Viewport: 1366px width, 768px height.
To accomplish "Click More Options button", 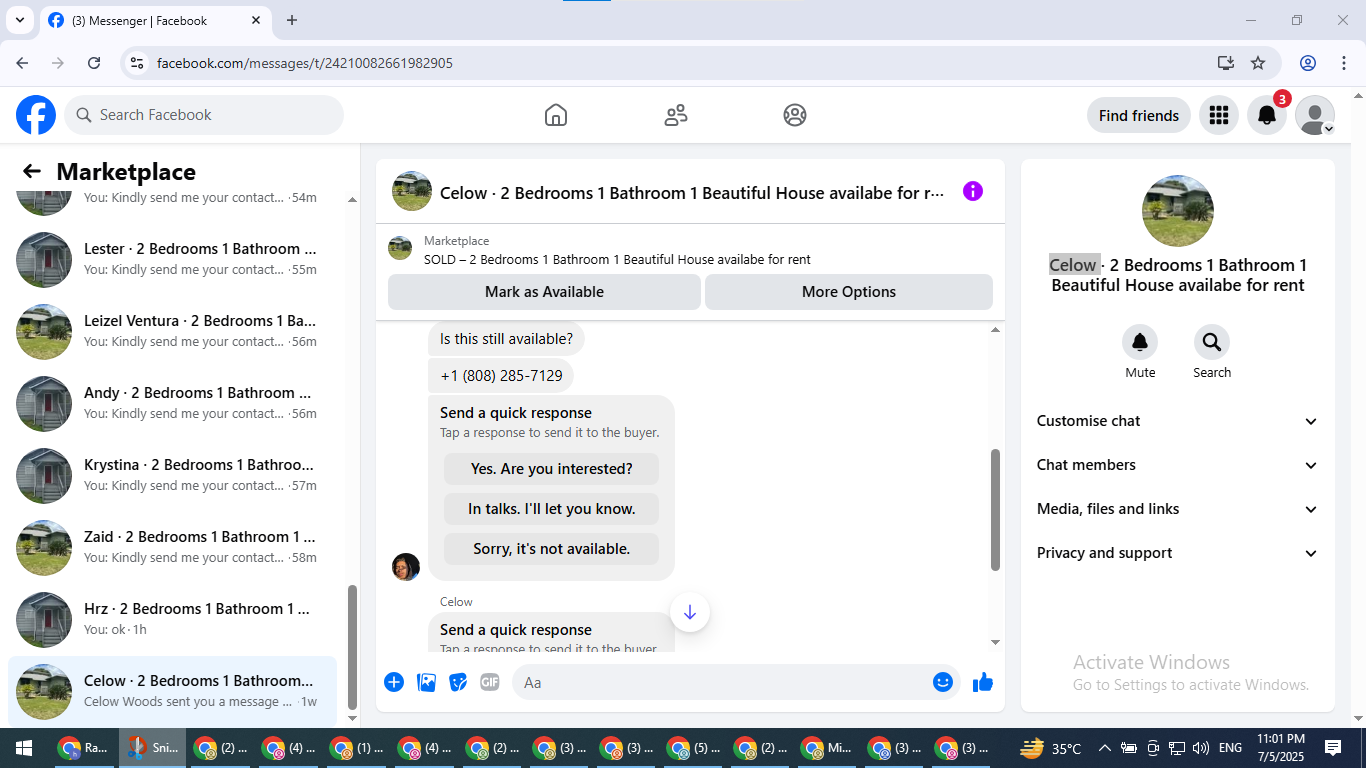I will coord(849,292).
